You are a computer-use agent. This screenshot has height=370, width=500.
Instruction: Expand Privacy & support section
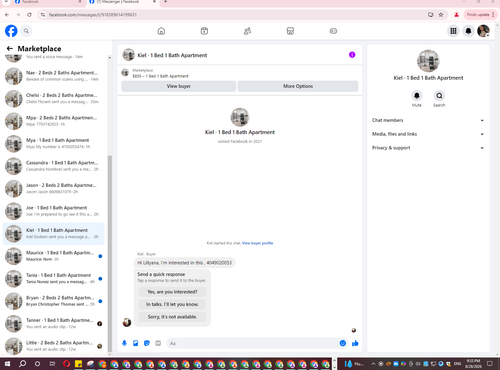pyautogui.click(x=428, y=148)
